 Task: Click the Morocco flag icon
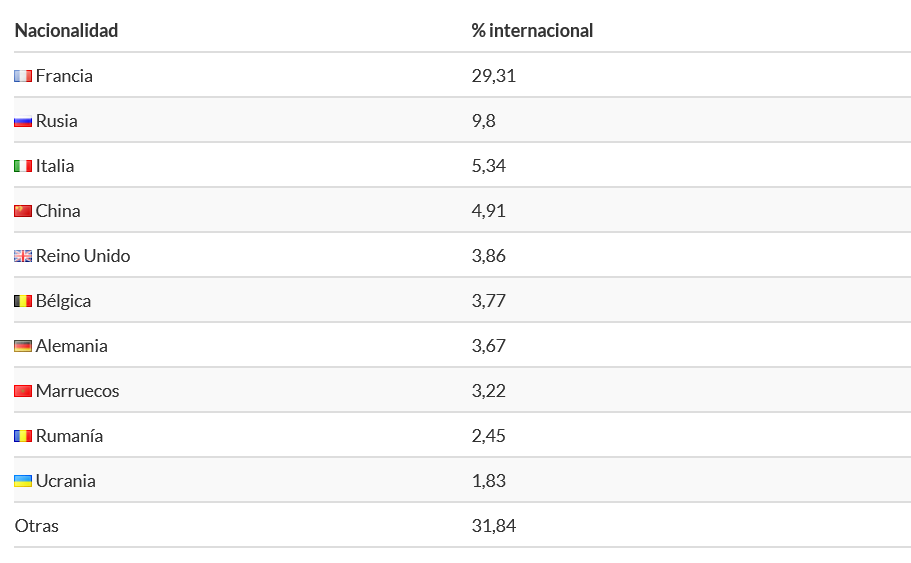click(23, 391)
